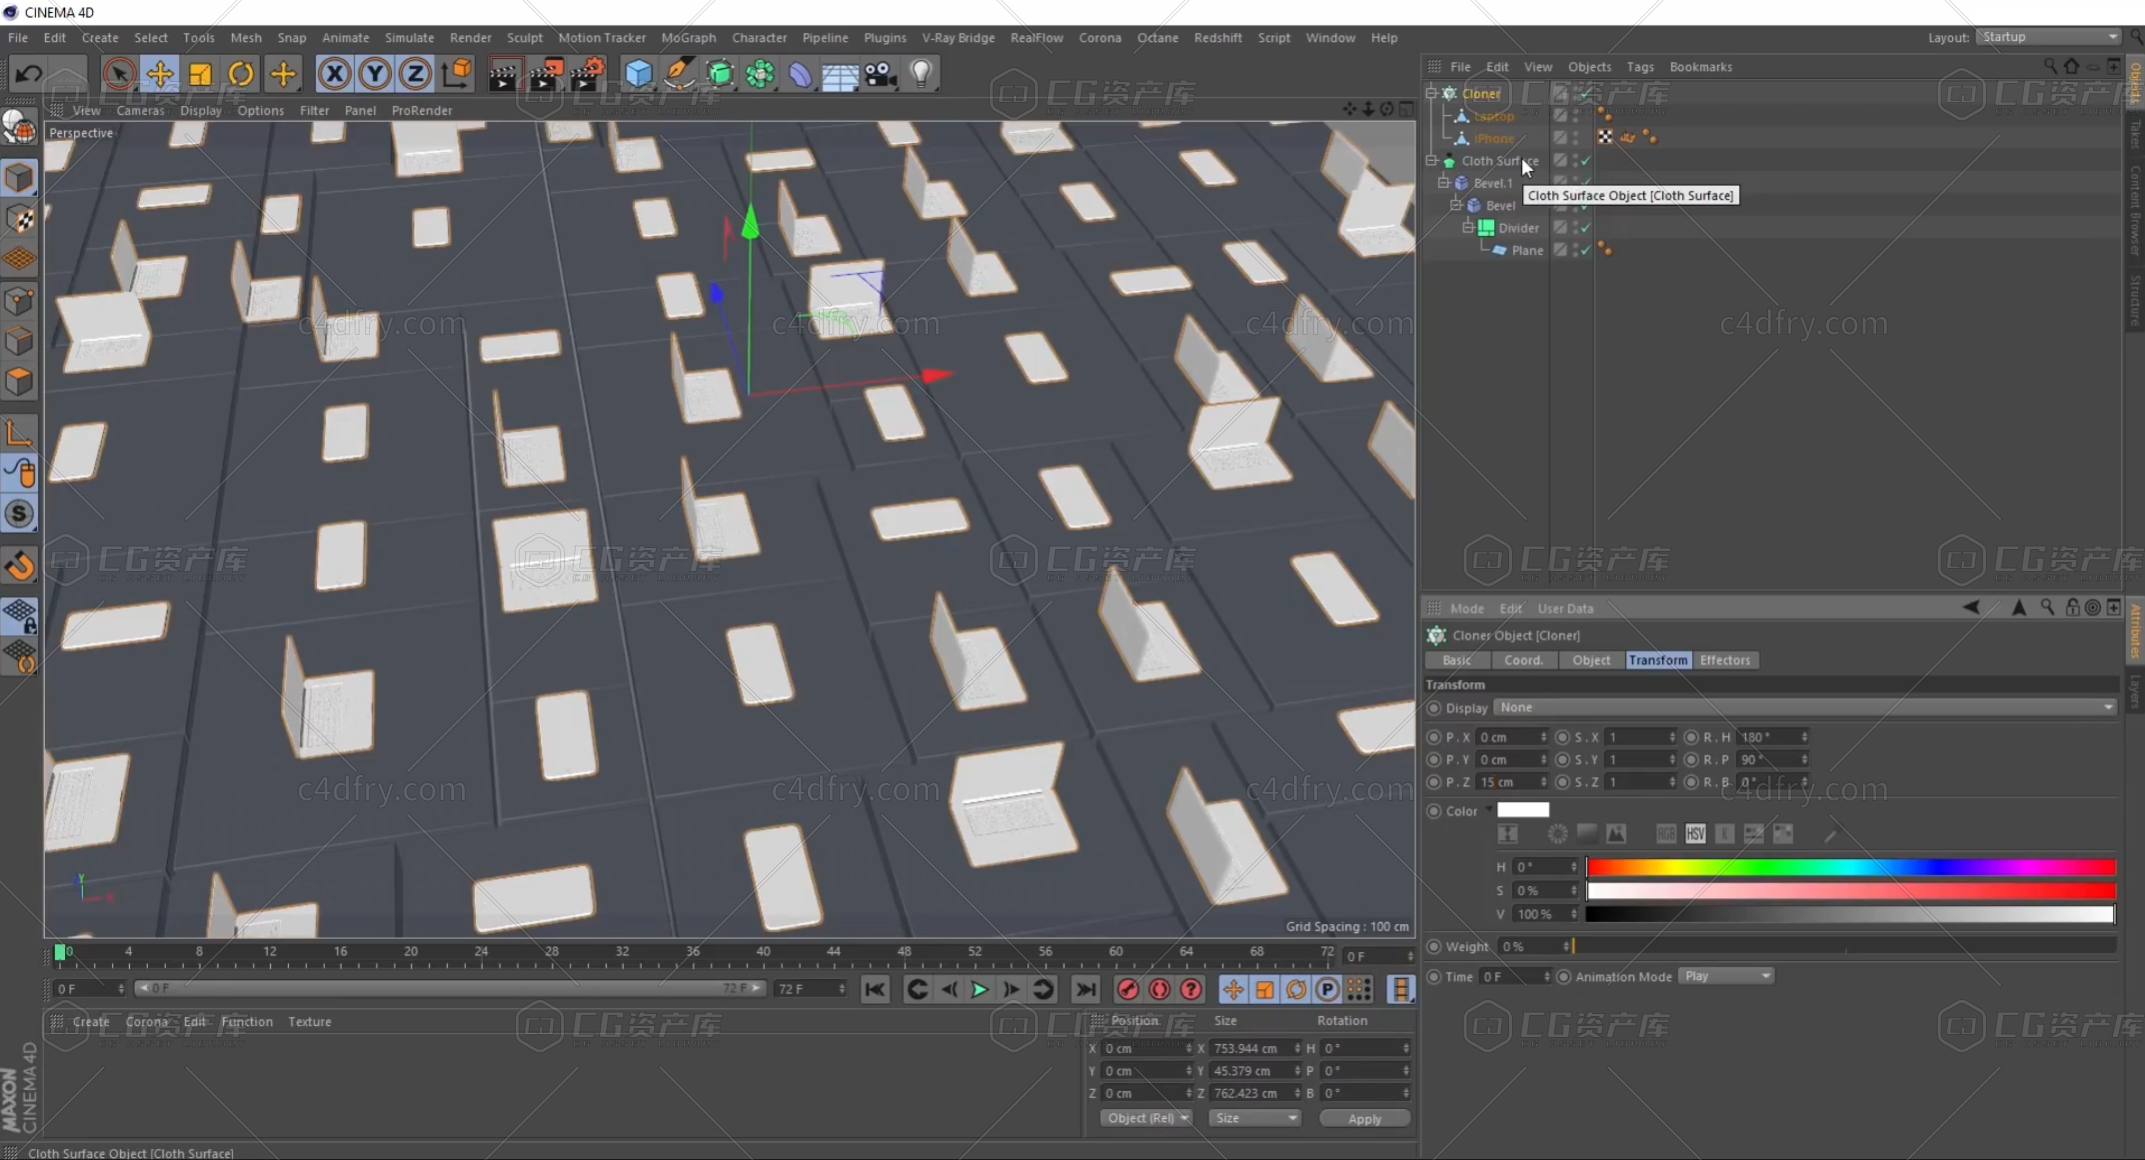Collapse the Cloner tree node
The width and height of the screenshot is (2145, 1160).
(1431, 93)
